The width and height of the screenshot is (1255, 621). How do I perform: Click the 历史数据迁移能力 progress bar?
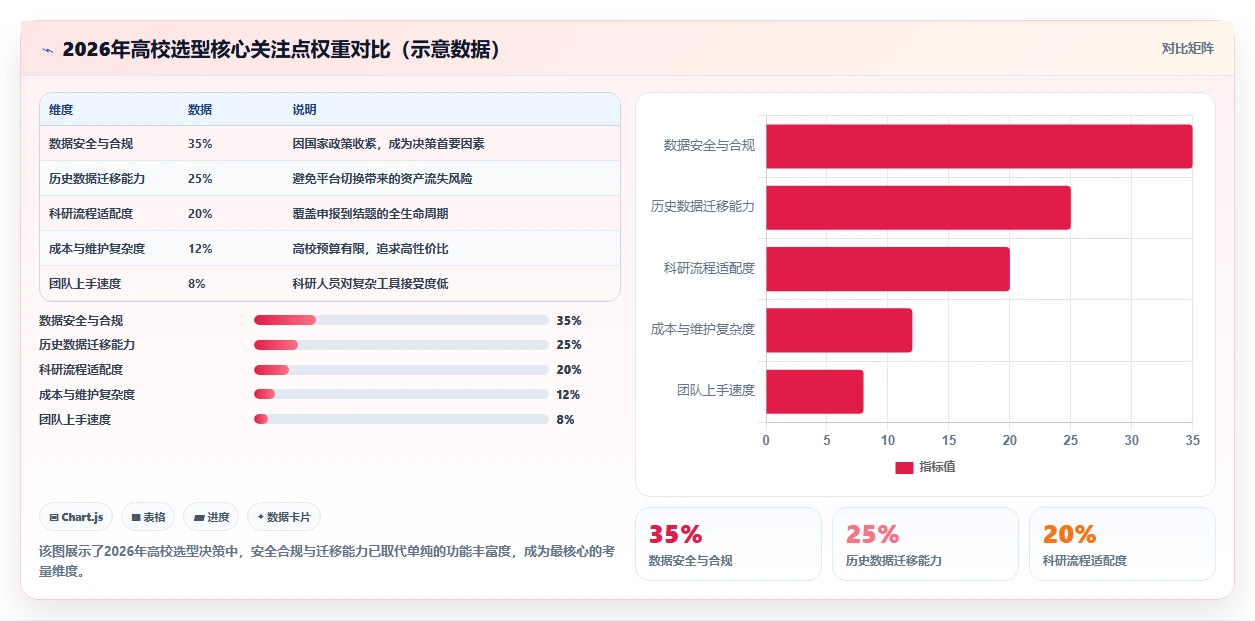point(401,345)
